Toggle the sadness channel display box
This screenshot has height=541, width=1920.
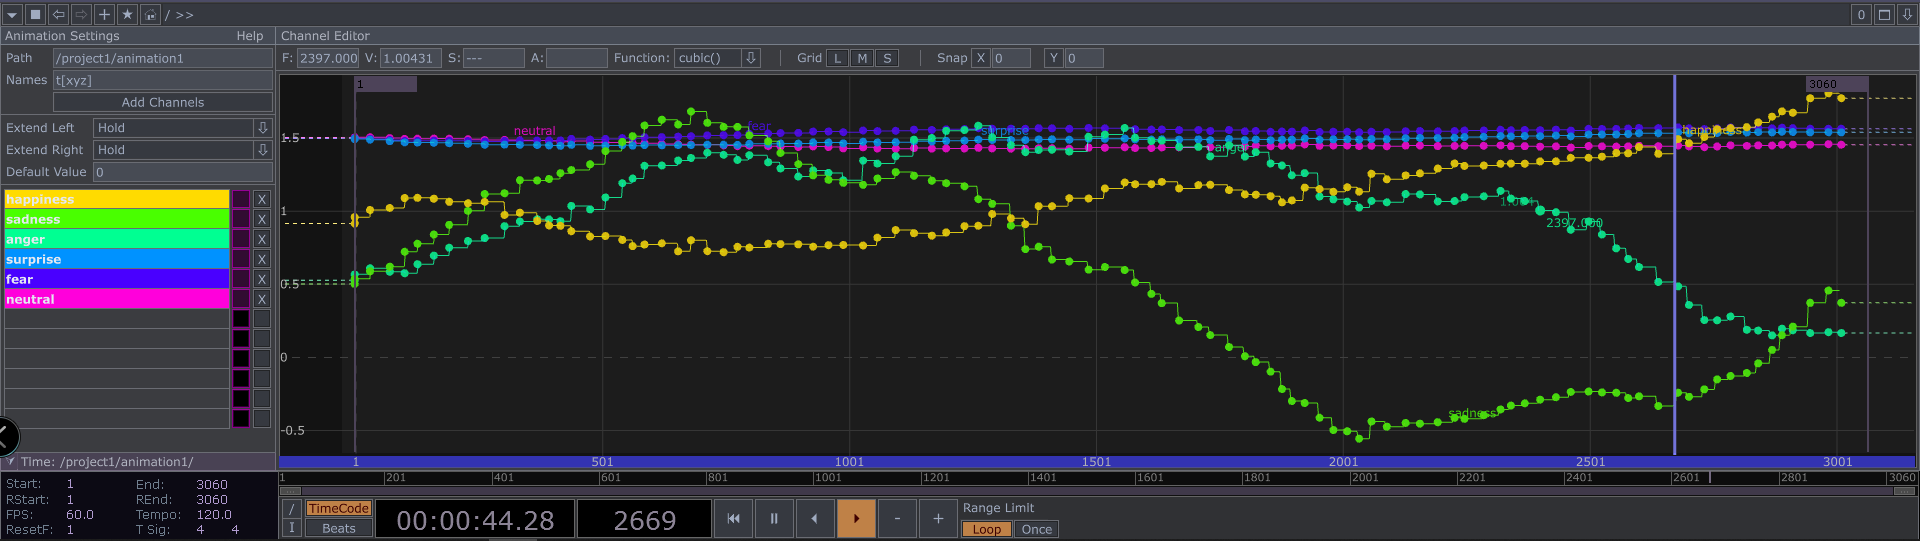[241, 219]
